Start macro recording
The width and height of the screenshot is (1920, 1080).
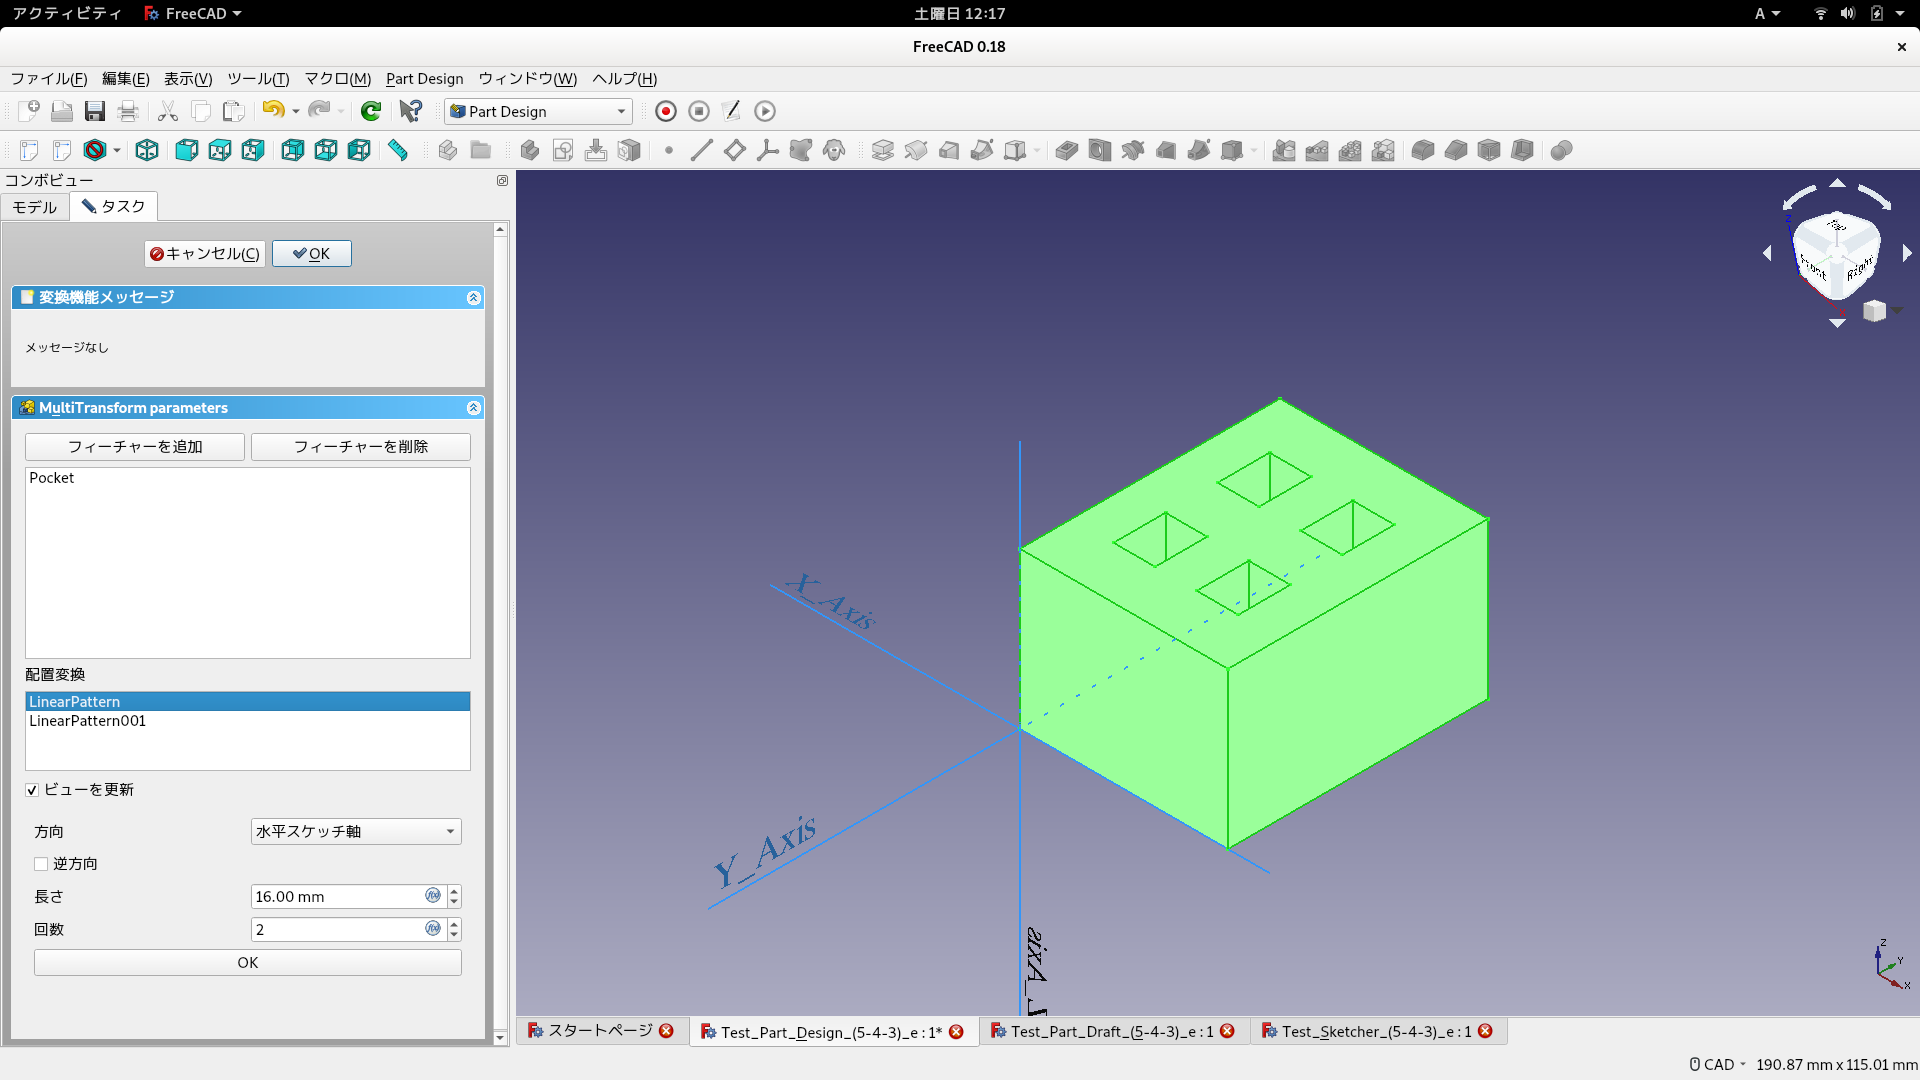(x=665, y=111)
